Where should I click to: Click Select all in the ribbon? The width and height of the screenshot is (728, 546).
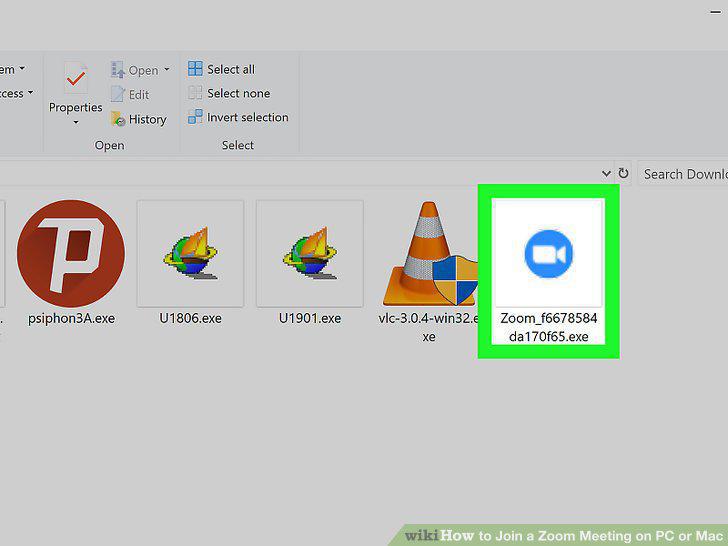[221, 69]
